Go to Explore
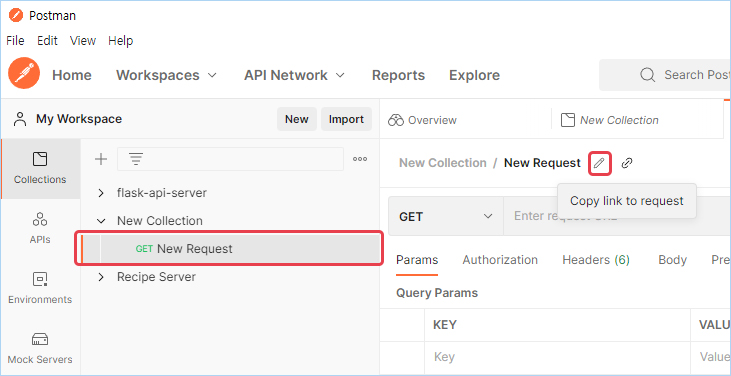This screenshot has height=376, width=731. [474, 75]
